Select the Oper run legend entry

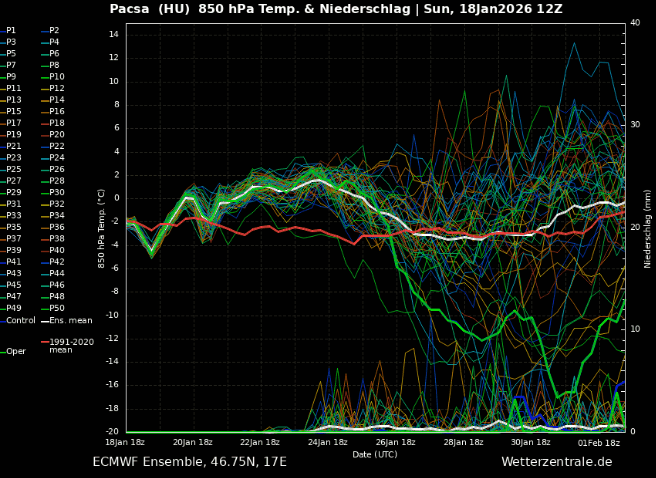[x=15, y=351]
